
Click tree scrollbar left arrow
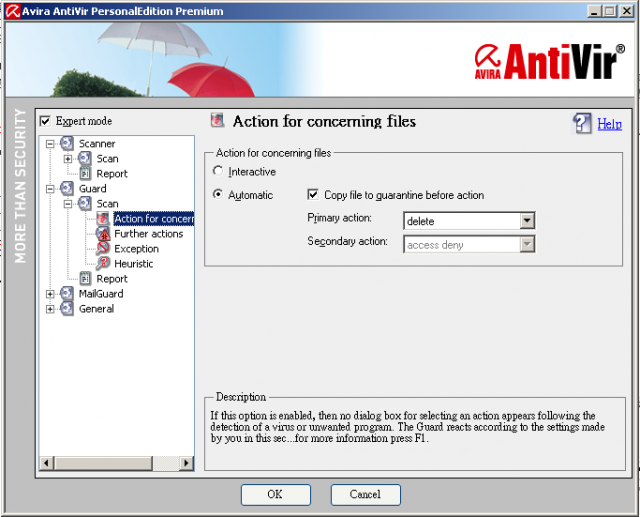pos(46,463)
